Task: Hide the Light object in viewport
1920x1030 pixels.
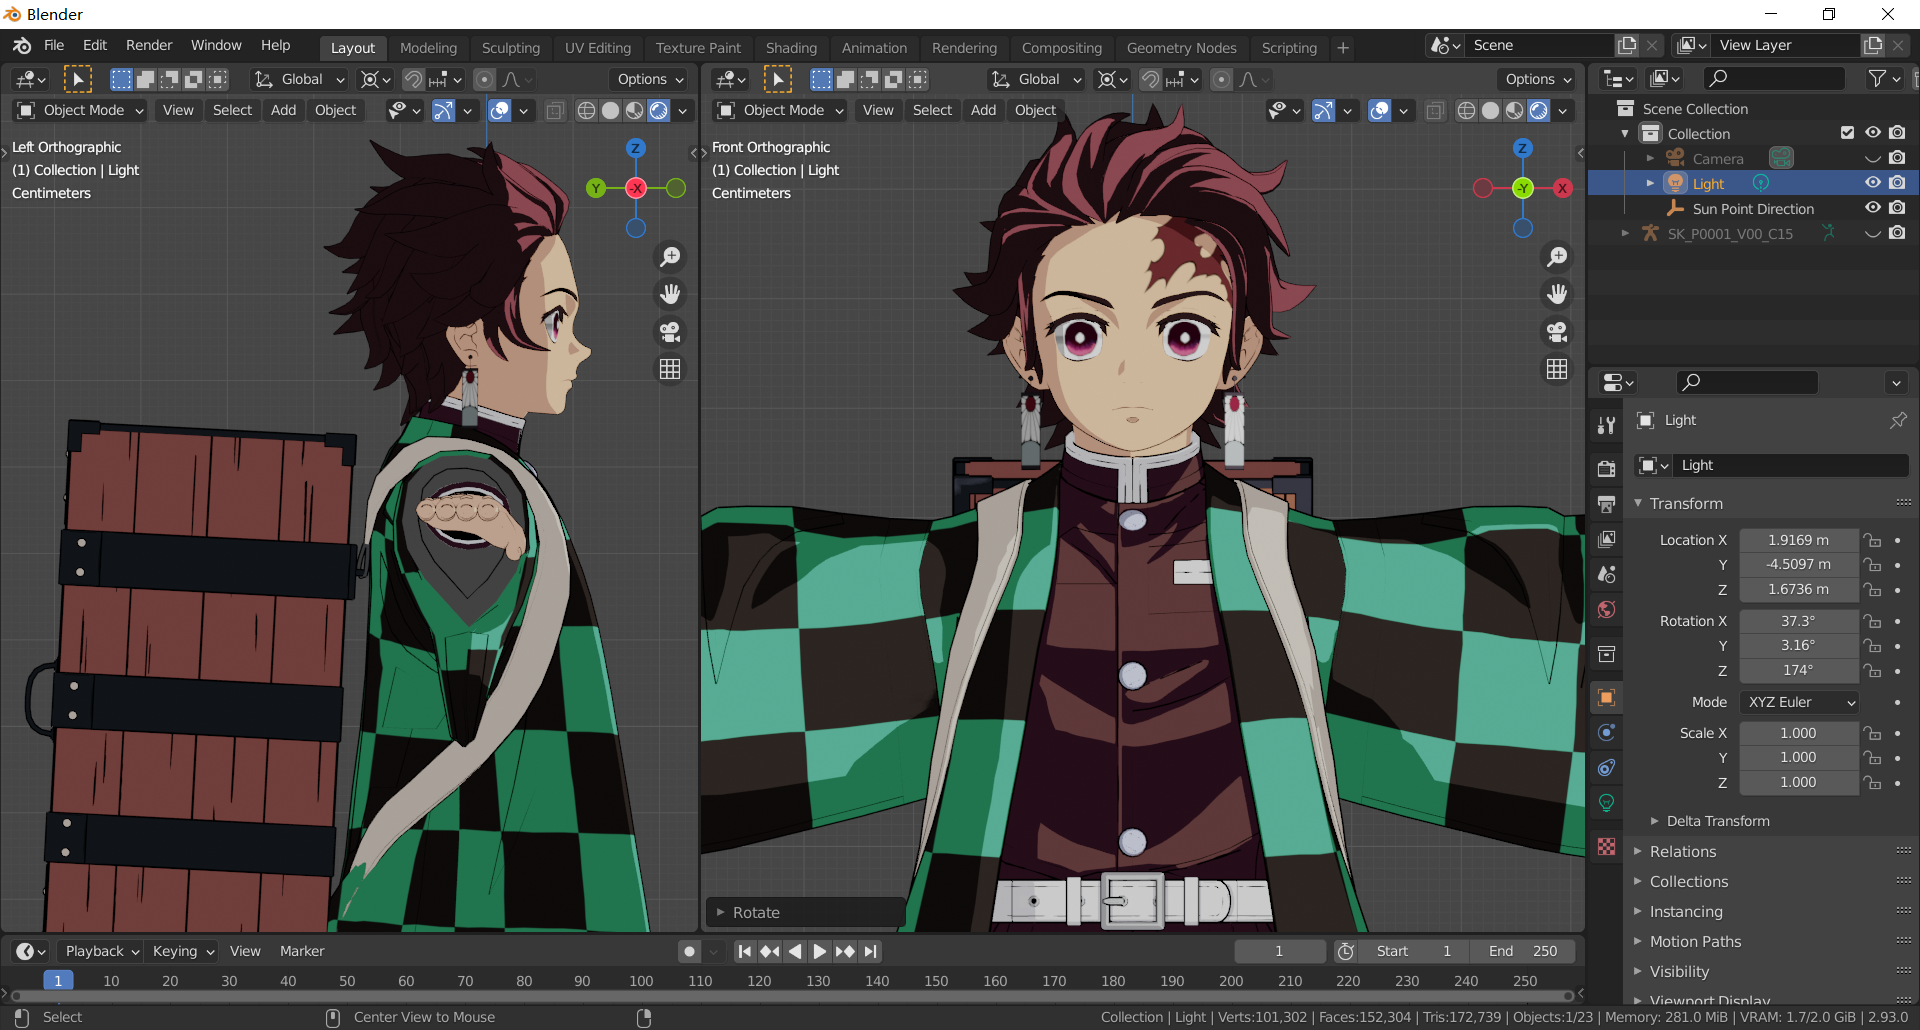Action: pos(1873,183)
